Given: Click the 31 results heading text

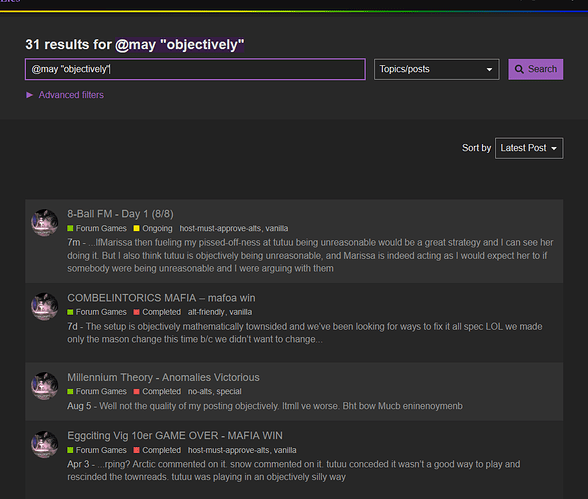Looking at the screenshot, I should (x=135, y=45).
